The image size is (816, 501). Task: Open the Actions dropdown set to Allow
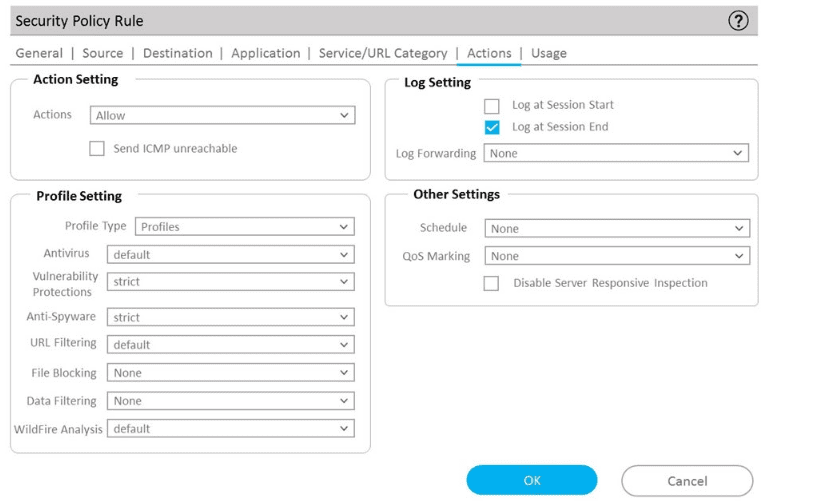point(222,116)
